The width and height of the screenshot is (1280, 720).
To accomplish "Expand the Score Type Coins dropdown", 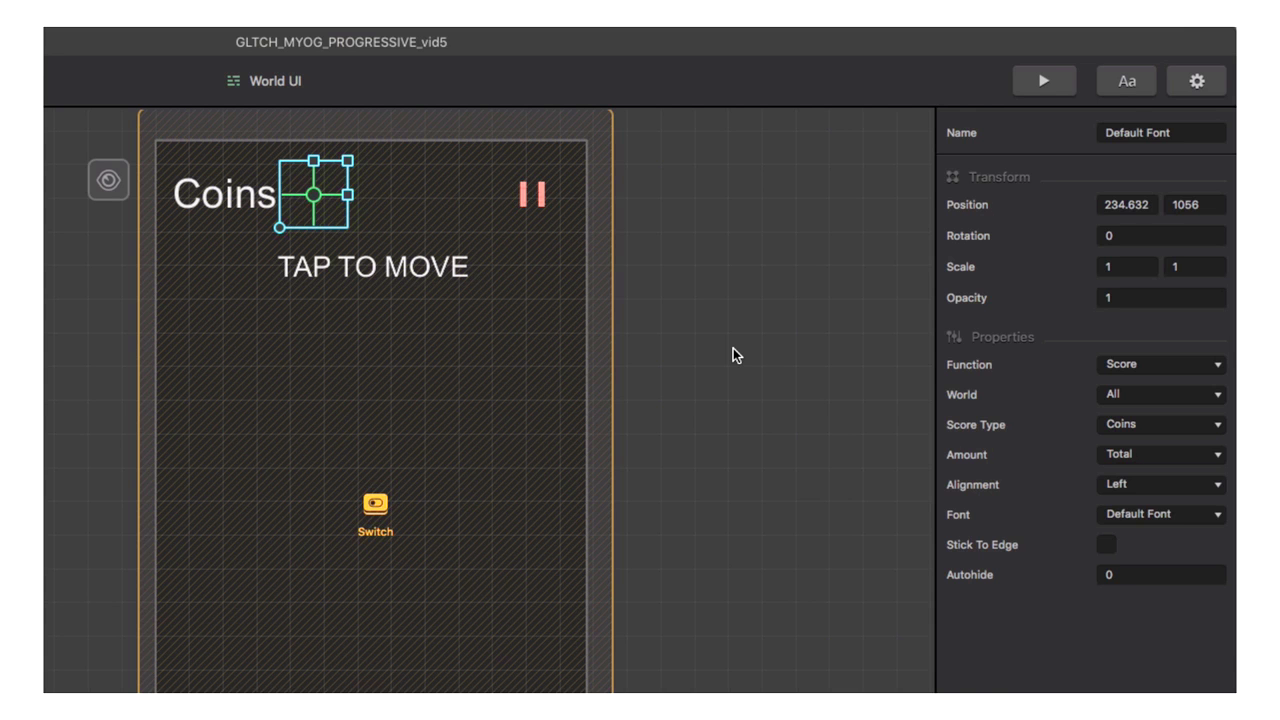I will tap(1161, 425).
